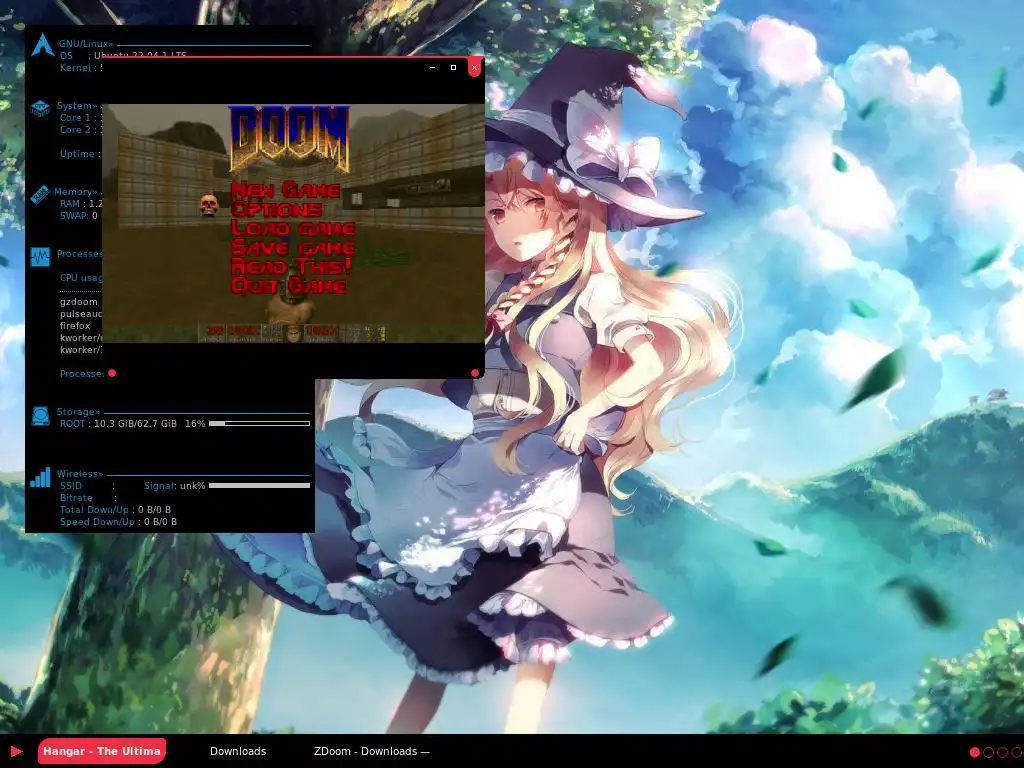Choose Save Game in the Doom menu
Screen dimensions: 1024x768
pos(293,248)
